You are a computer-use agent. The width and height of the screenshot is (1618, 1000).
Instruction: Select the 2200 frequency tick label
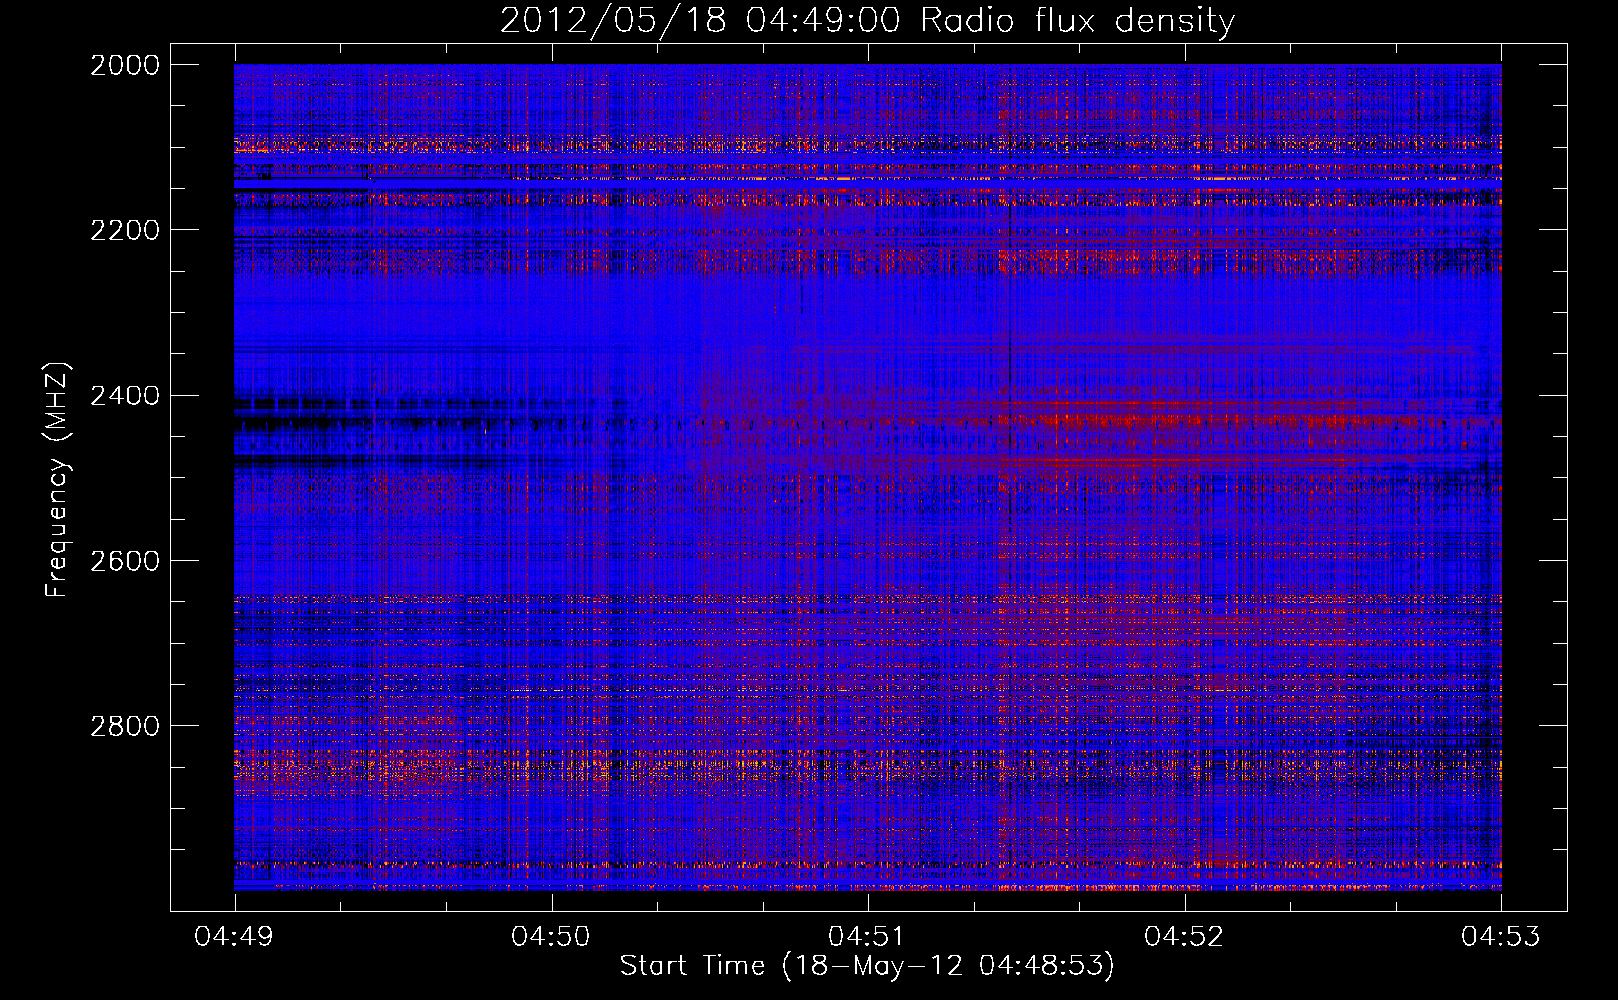coord(125,230)
